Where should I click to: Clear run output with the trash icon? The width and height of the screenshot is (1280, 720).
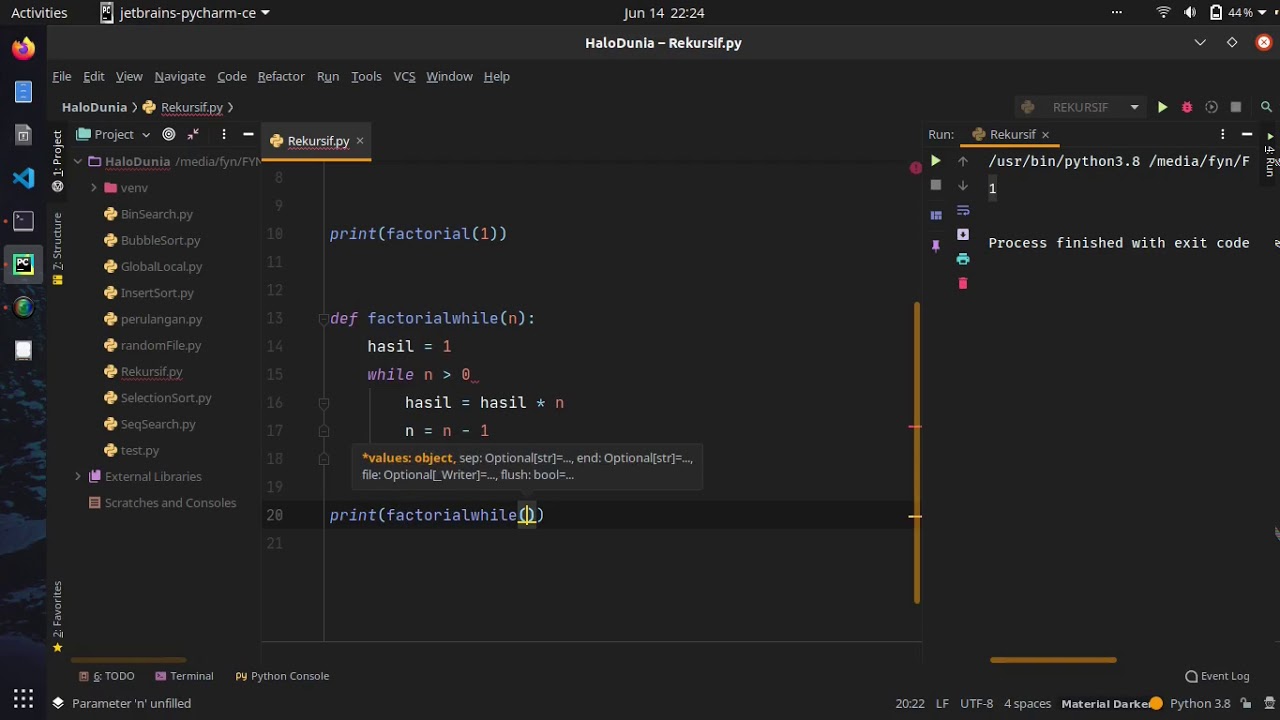[963, 284]
